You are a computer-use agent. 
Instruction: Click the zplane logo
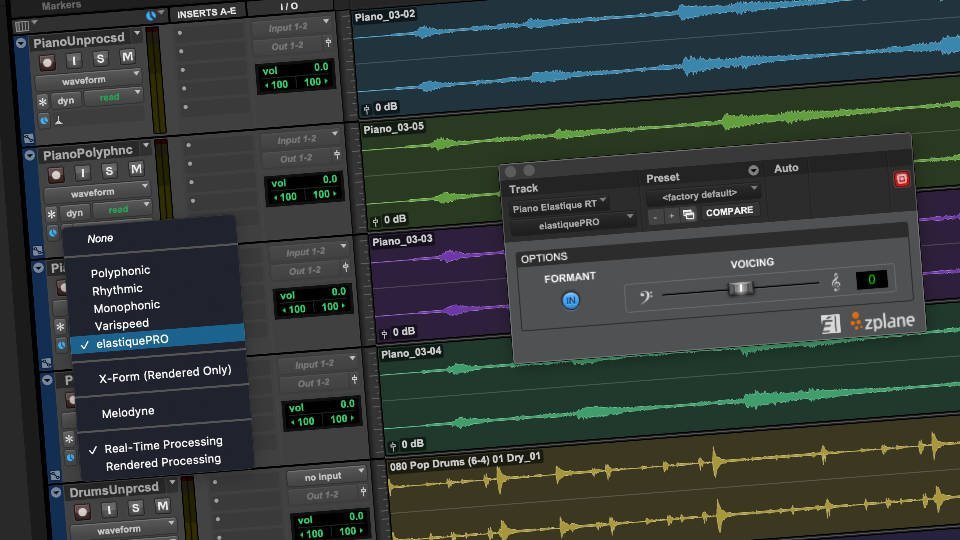(x=882, y=321)
